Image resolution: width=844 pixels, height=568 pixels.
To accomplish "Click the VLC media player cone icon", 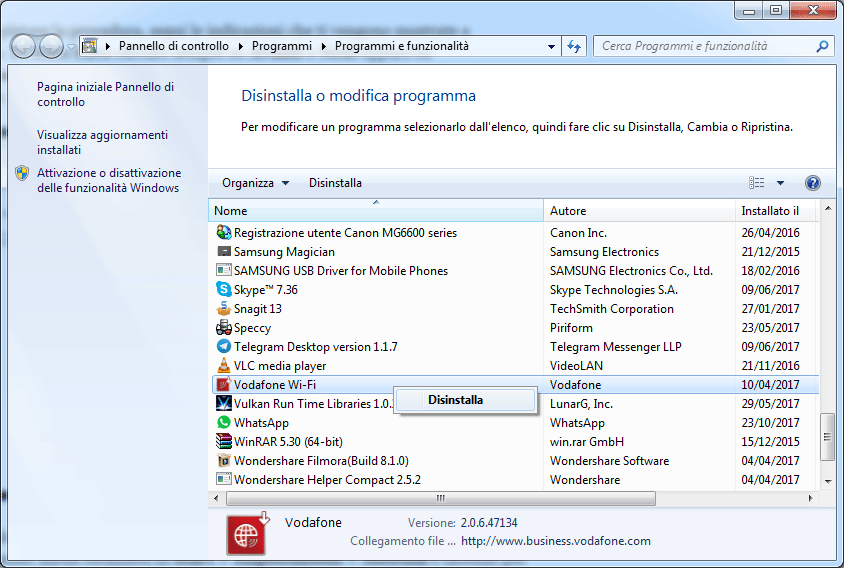I will pyautogui.click(x=223, y=366).
